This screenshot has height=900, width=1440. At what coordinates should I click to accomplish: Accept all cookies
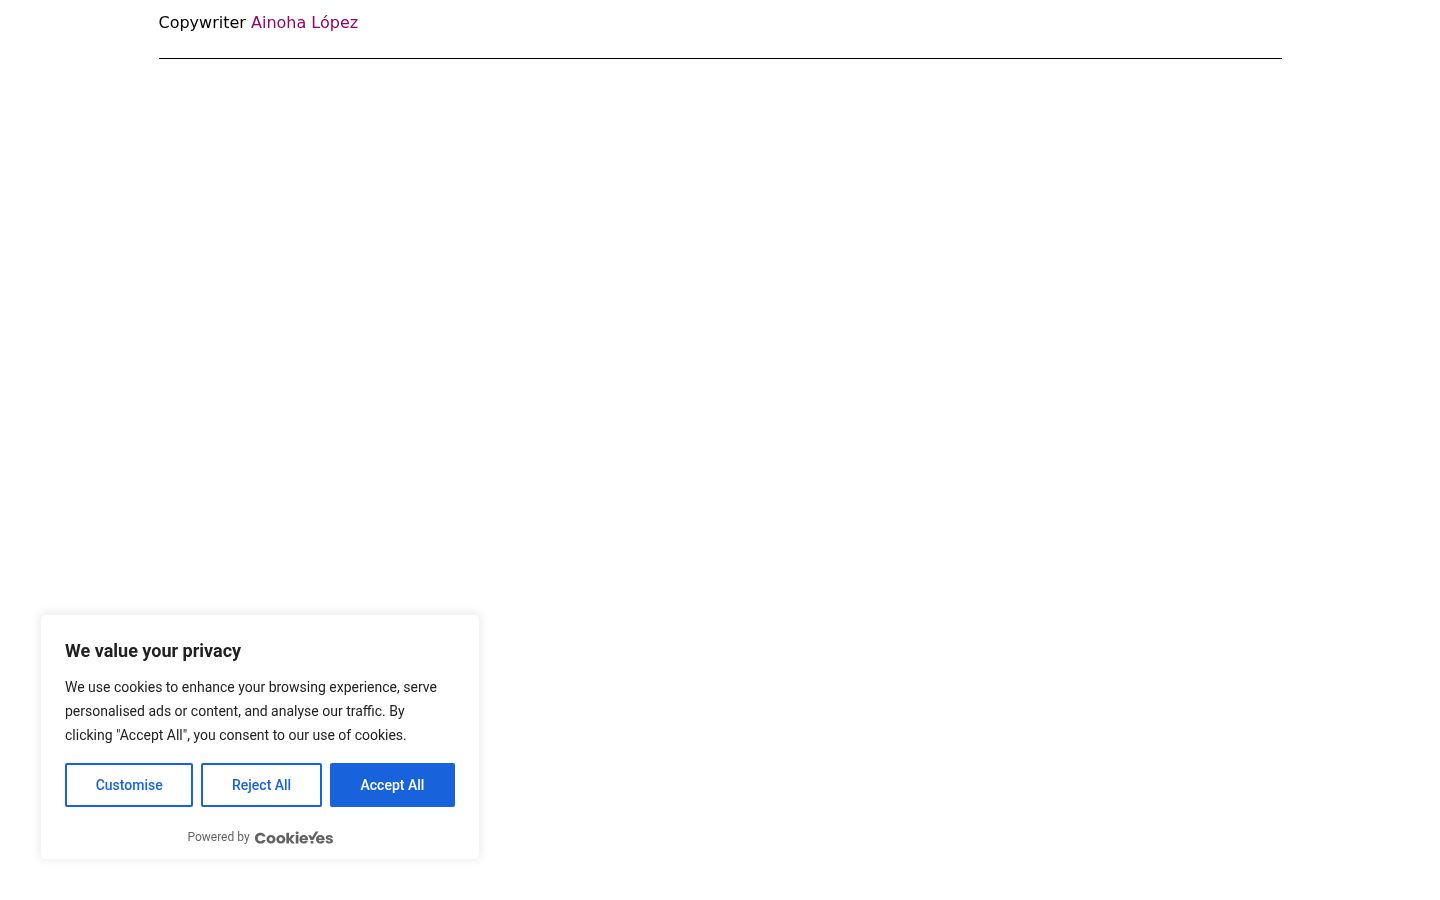point(392,785)
